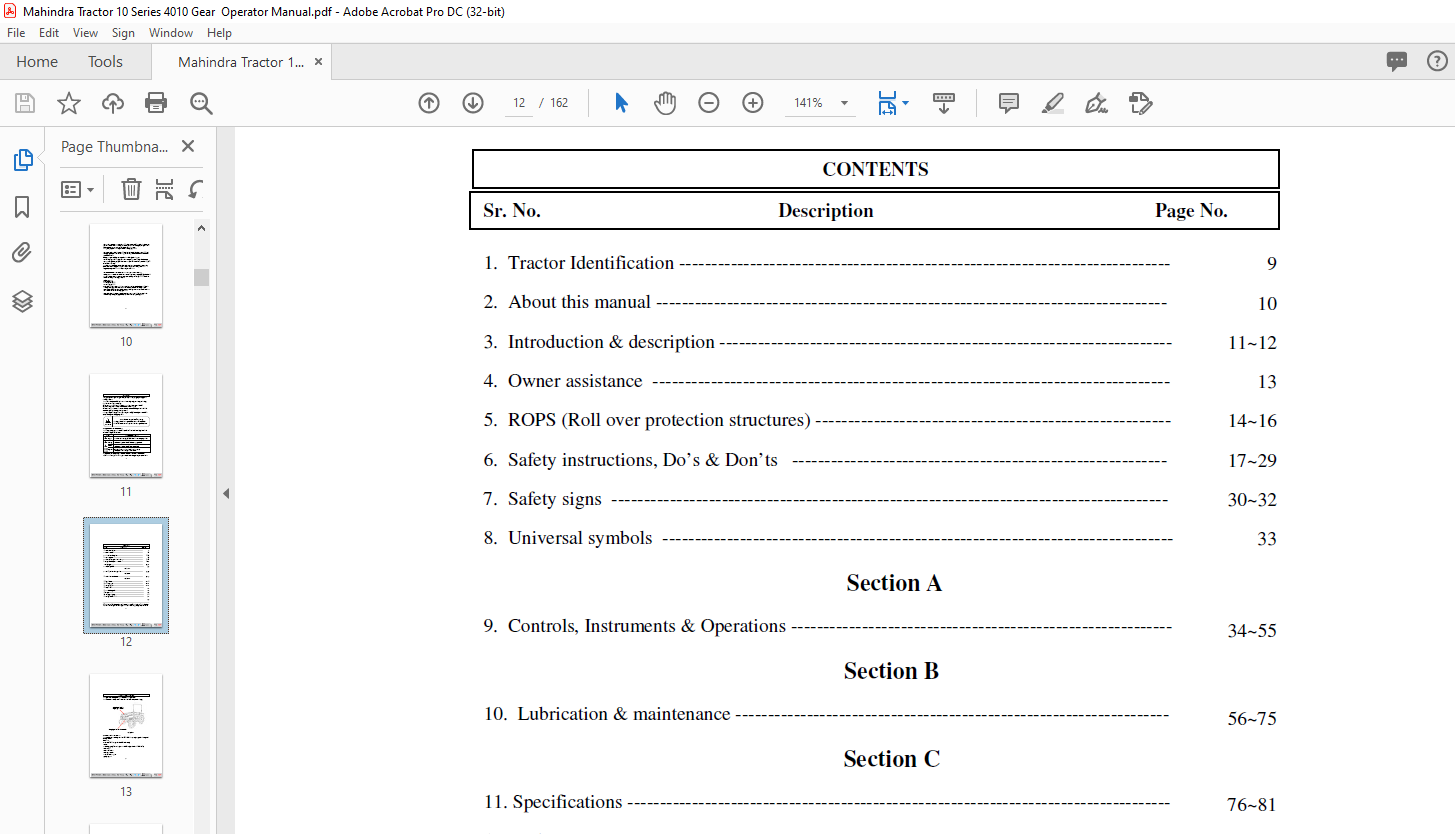Image resolution: width=1455 pixels, height=834 pixels.
Task: Zoom out with the minus button
Action: click(x=709, y=103)
